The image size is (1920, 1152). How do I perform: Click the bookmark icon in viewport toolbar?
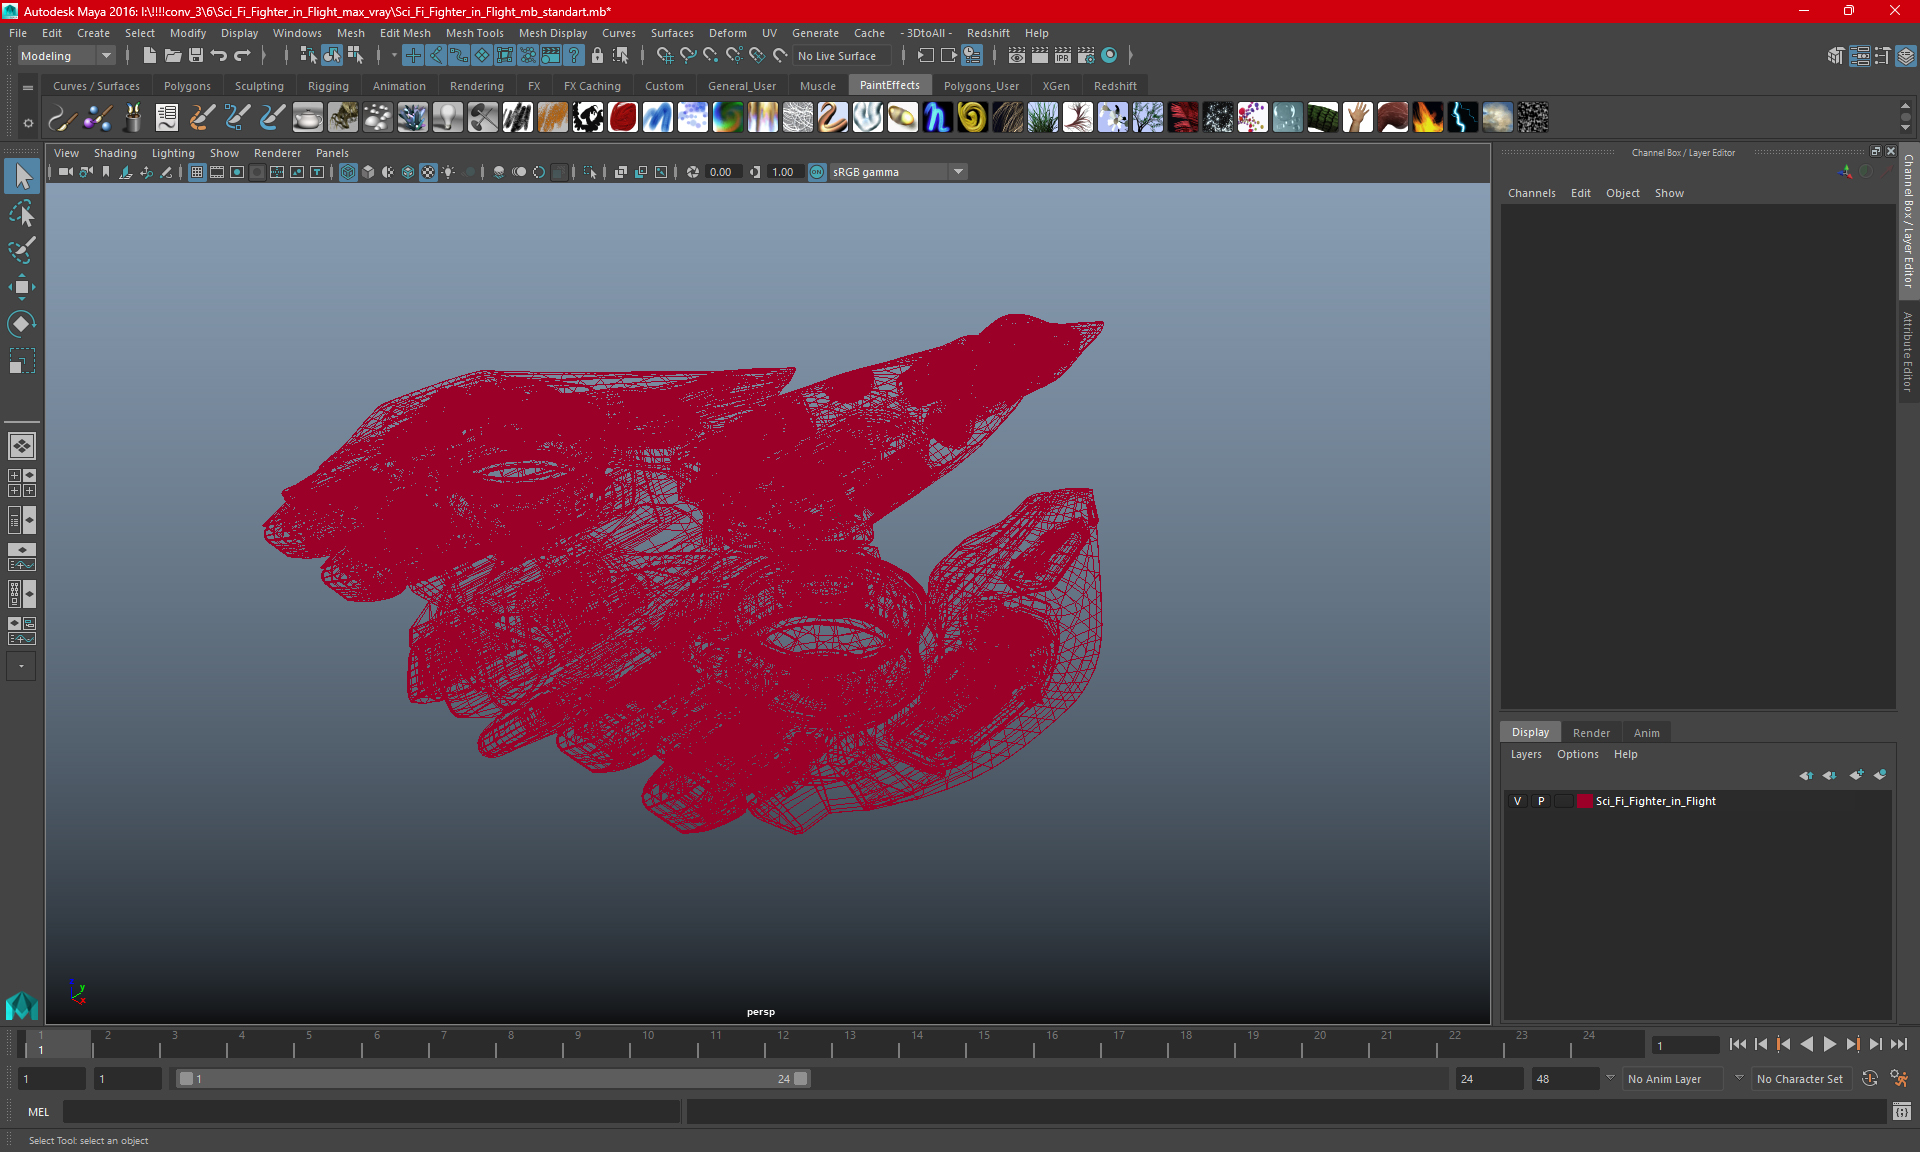point(106,172)
